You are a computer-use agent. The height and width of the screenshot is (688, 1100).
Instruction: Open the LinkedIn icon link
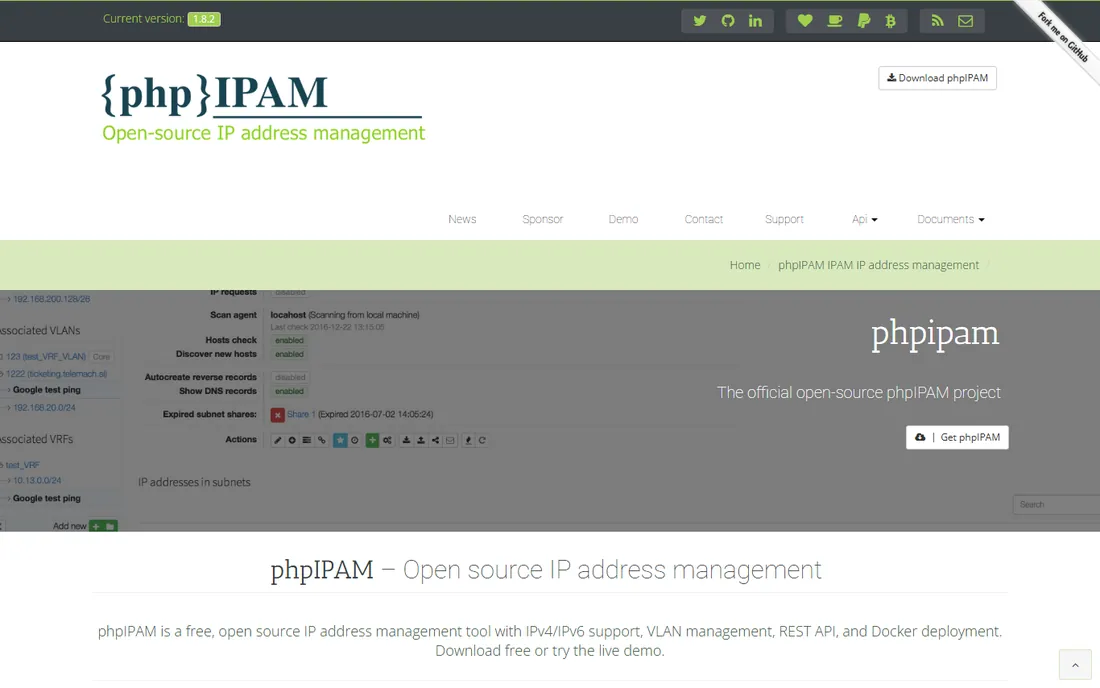(755, 20)
